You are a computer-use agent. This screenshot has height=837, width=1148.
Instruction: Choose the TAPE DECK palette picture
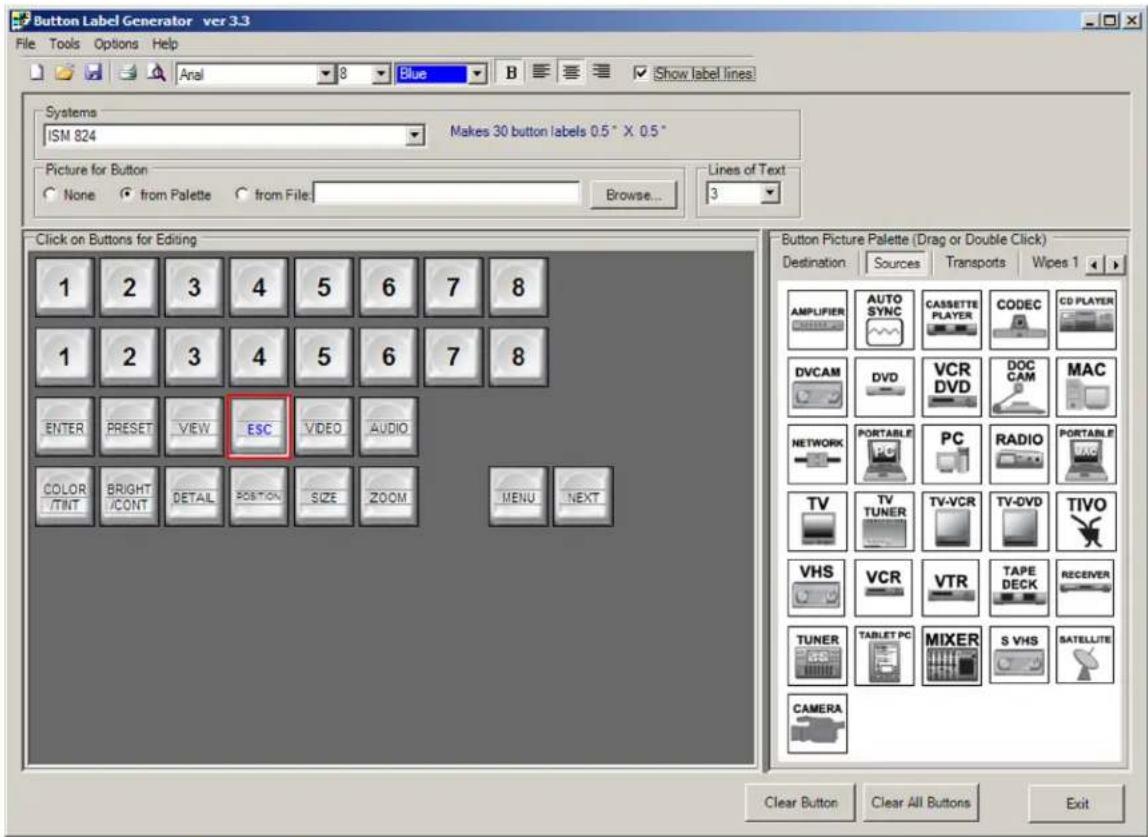pyautogui.click(x=1018, y=588)
